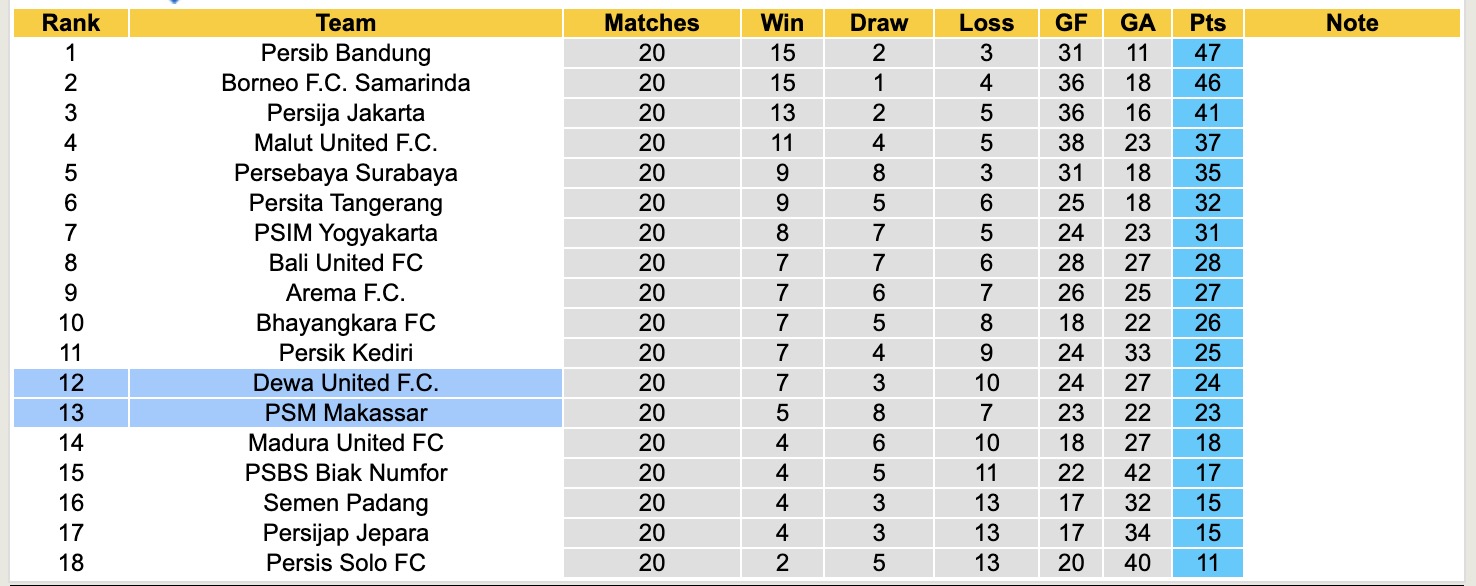1476x586 pixels.
Task: Select the Draw column header
Action: 879,23
